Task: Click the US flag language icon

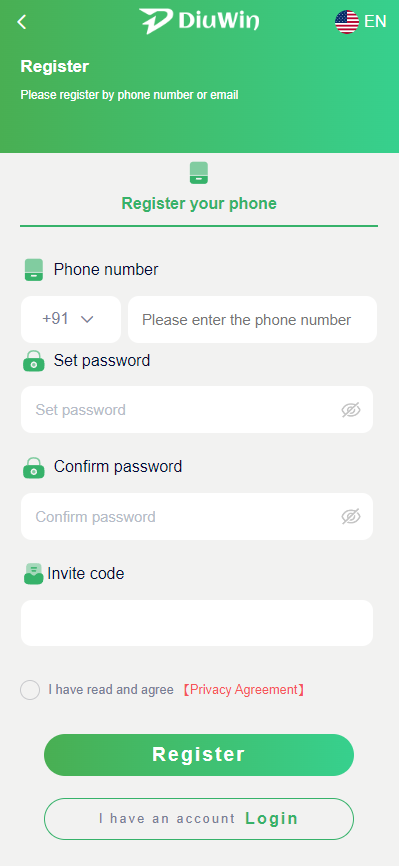Action: pyautogui.click(x=346, y=22)
